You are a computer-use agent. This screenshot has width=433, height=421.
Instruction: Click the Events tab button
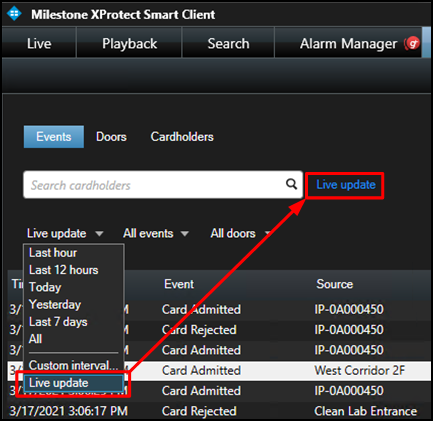tap(54, 137)
